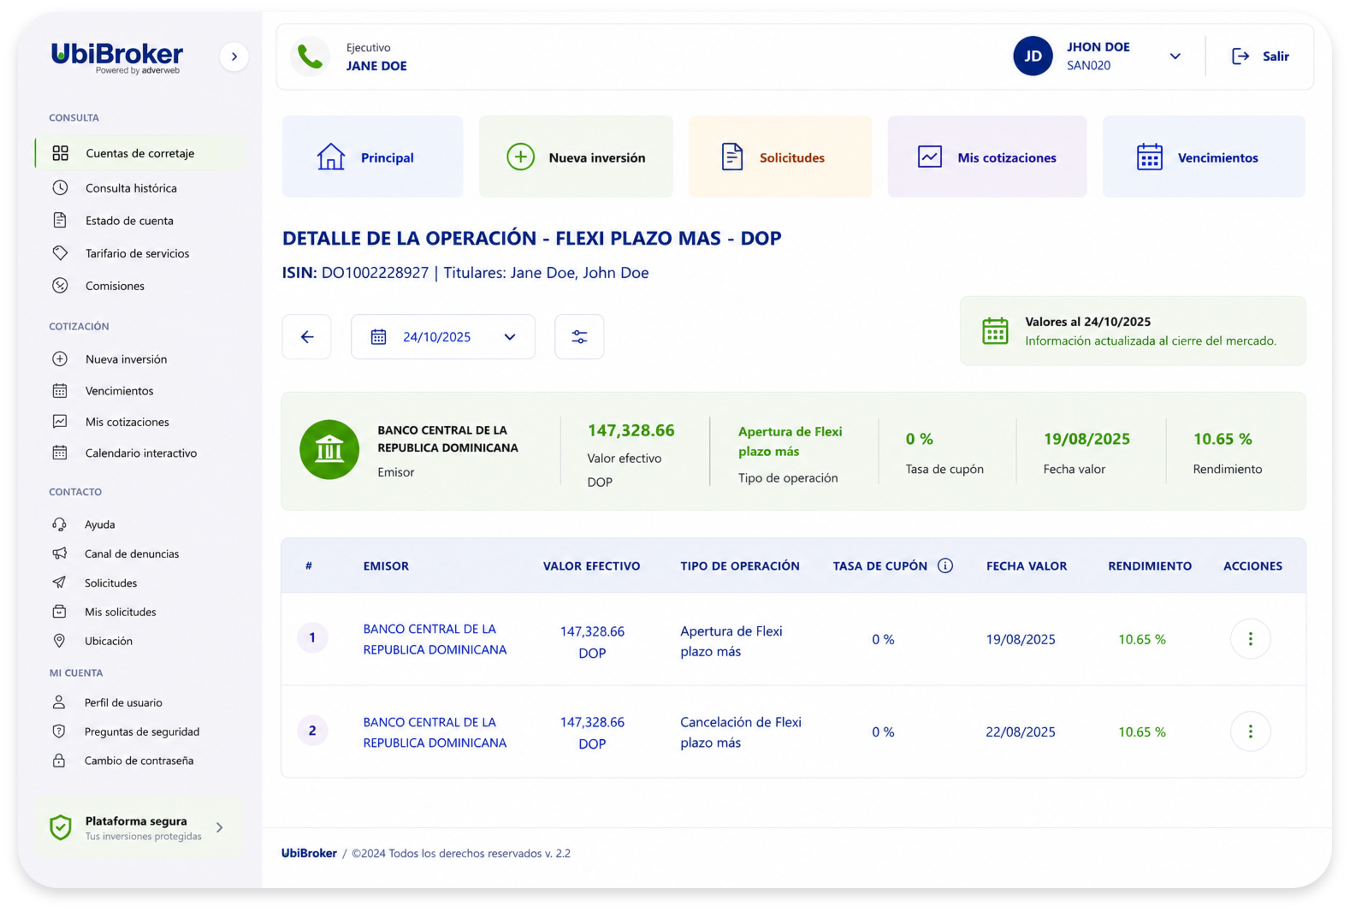Click the Canal de denuncias megaphone icon

[60, 553]
